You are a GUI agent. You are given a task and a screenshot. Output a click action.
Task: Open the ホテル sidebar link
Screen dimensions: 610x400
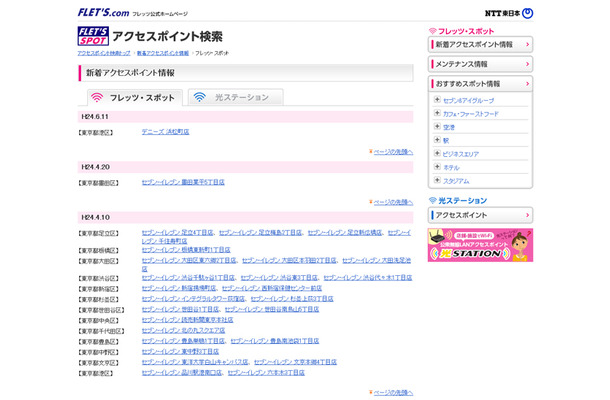[x=451, y=167]
